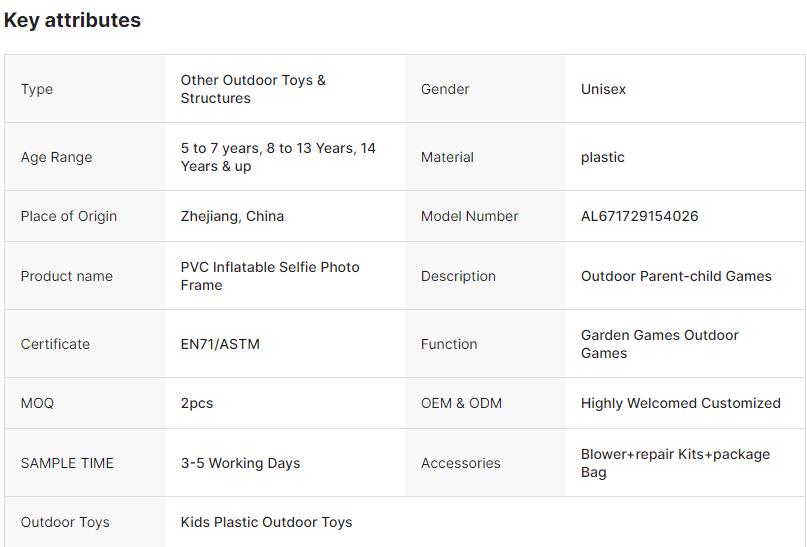The width and height of the screenshot is (807, 547).
Task: Click "Highly Welcomed Customized" value
Action: [x=680, y=403]
